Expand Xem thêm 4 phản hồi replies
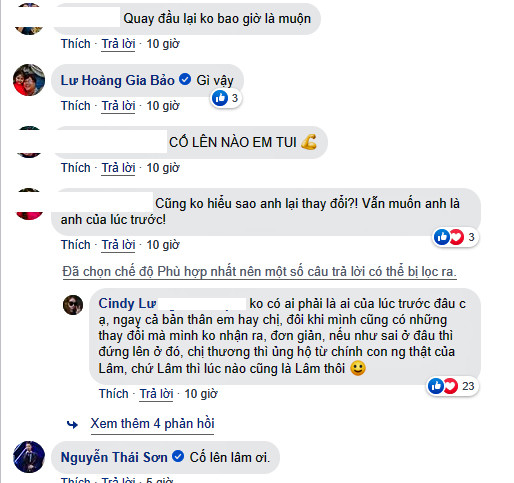The height and width of the screenshot is (483, 514). (x=152, y=424)
